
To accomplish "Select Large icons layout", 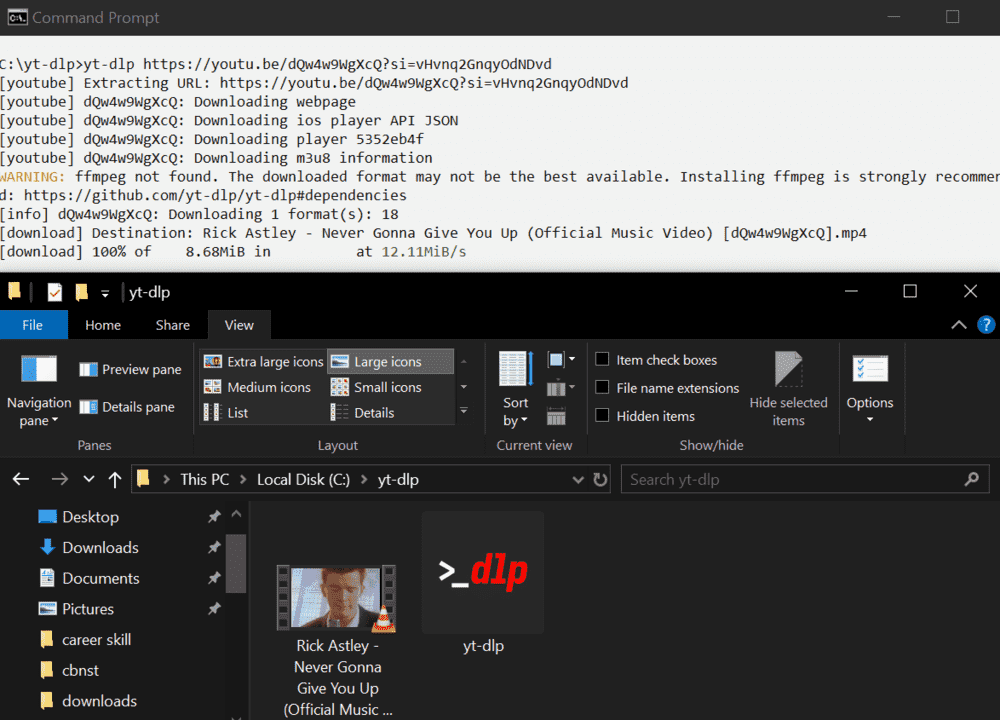I will coord(390,362).
